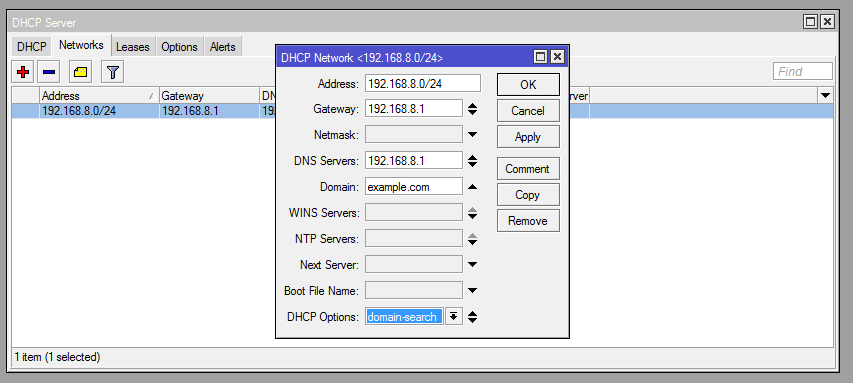Select the Networks tab
Image resolution: width=853 pixels, height=383 pixels.
pyautogui.click(x=81, y=45)
